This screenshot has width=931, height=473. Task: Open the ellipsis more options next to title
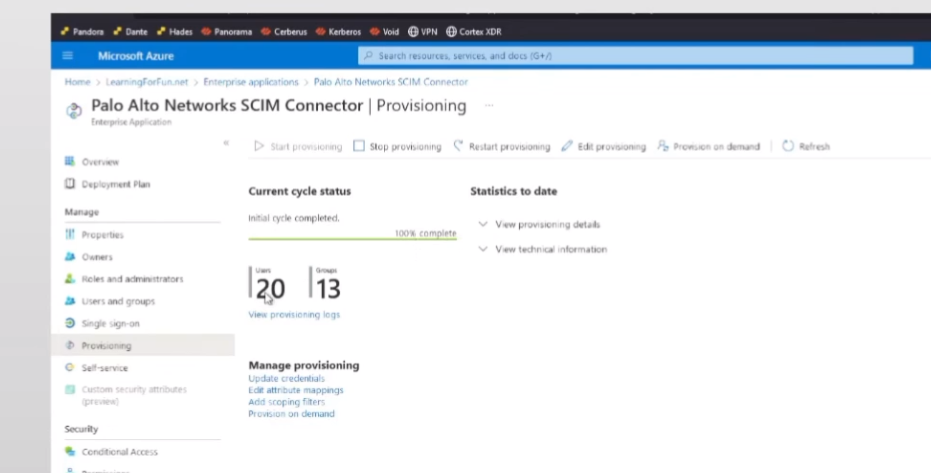(x=489, y=105)
